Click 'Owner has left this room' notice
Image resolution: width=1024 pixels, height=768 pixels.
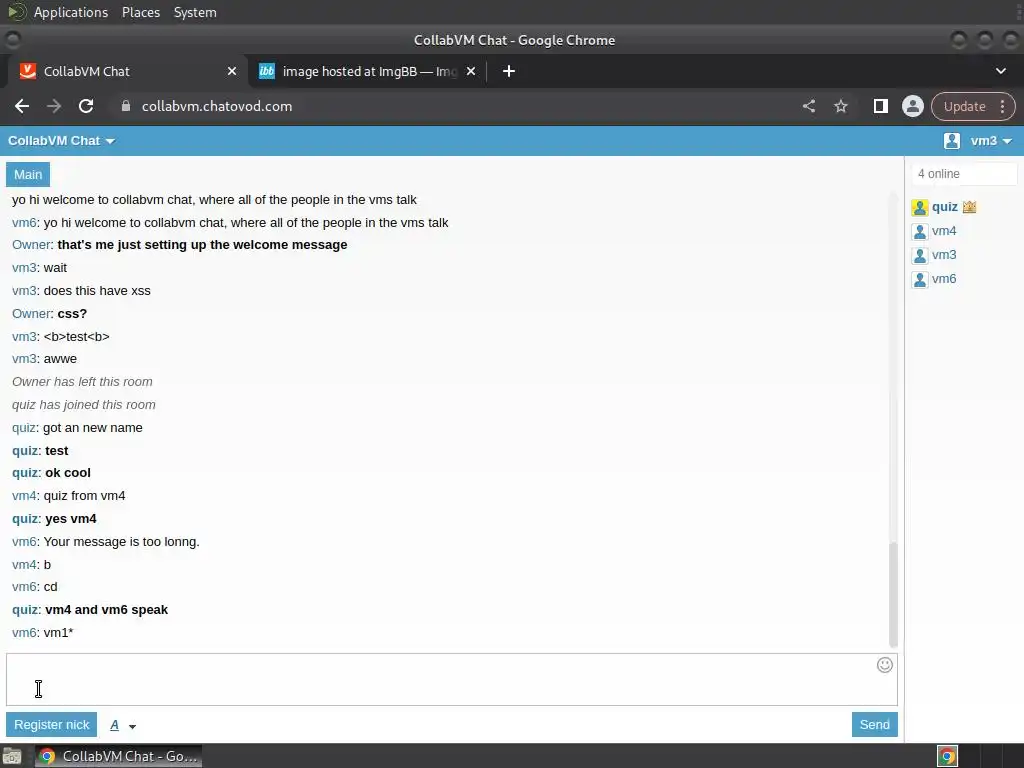(82, 382)
